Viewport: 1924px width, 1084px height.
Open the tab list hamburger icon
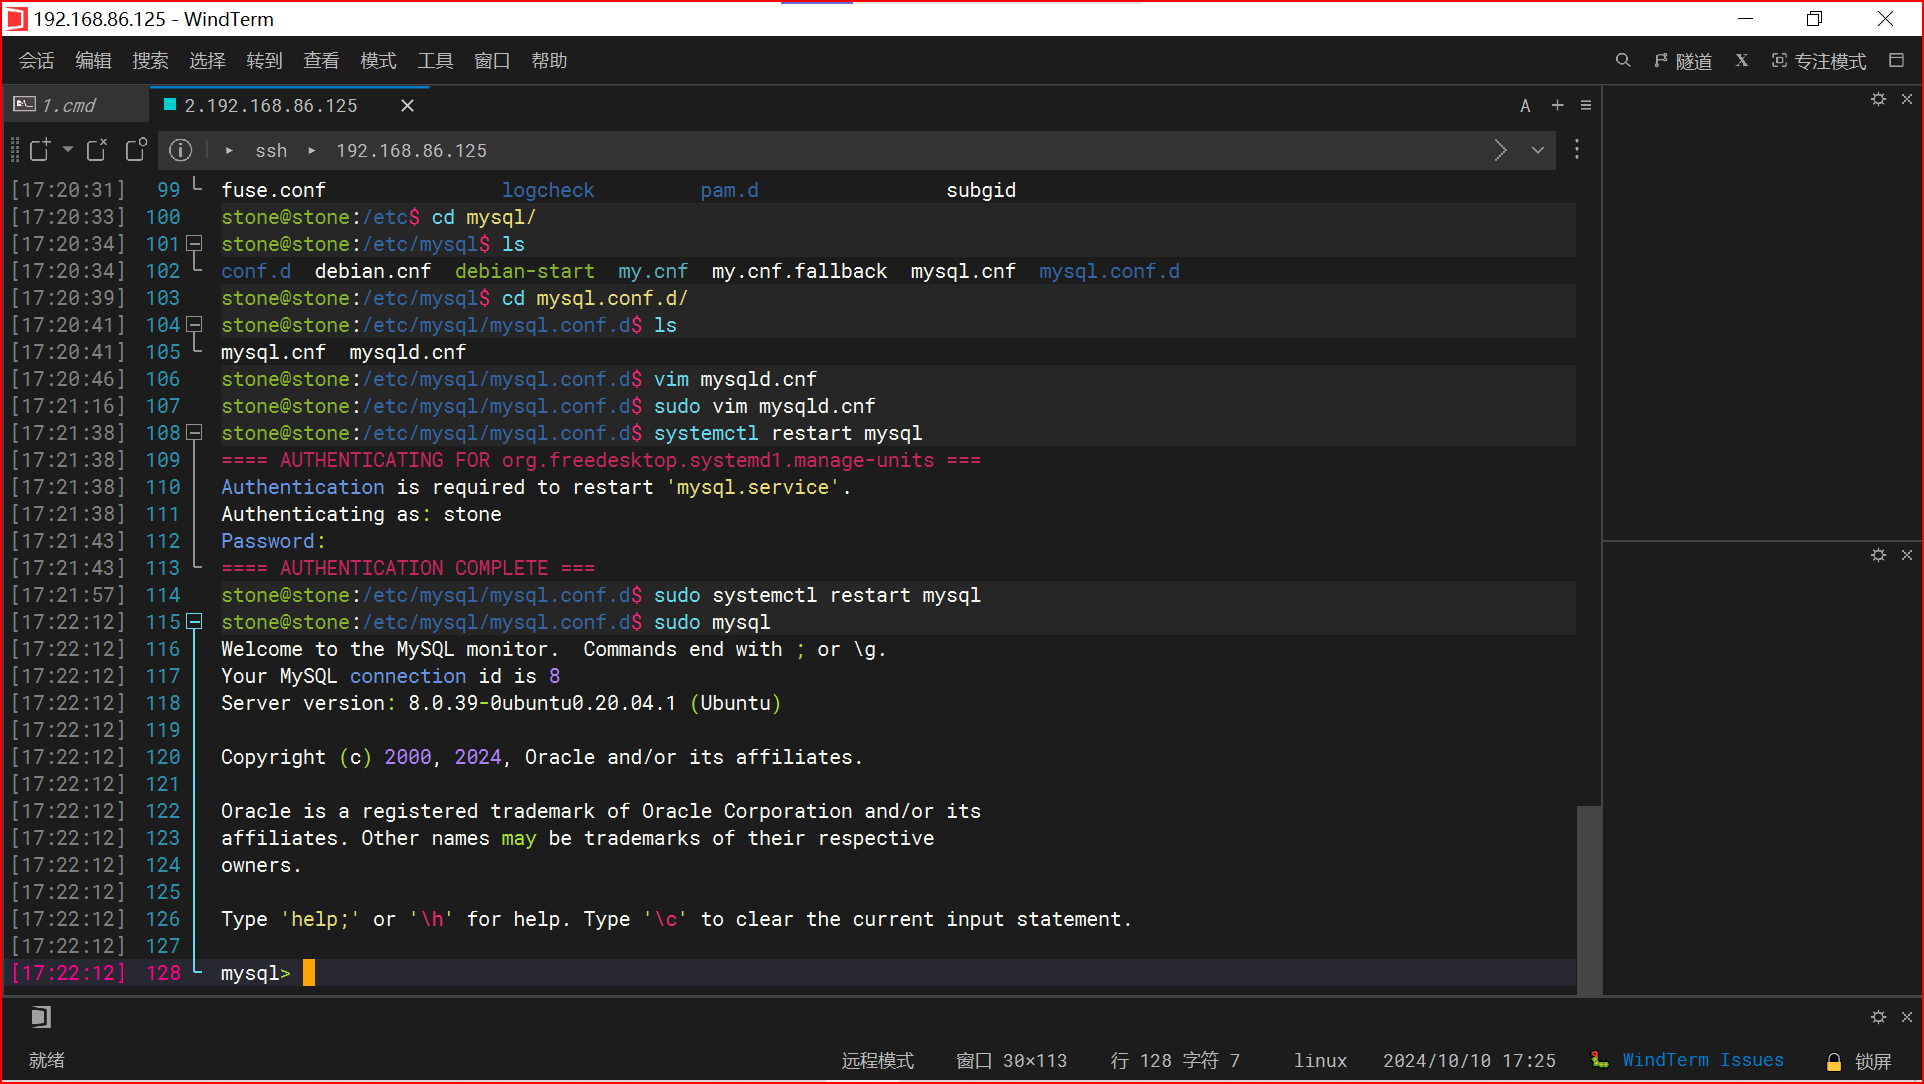tap(1586, 105)
